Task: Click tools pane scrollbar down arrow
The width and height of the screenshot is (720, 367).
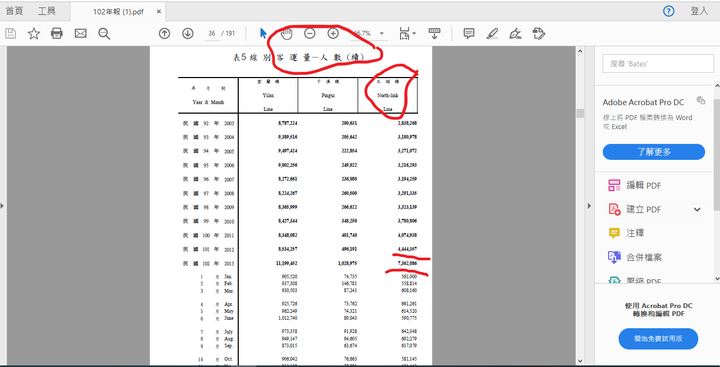Action: point(717,278)
